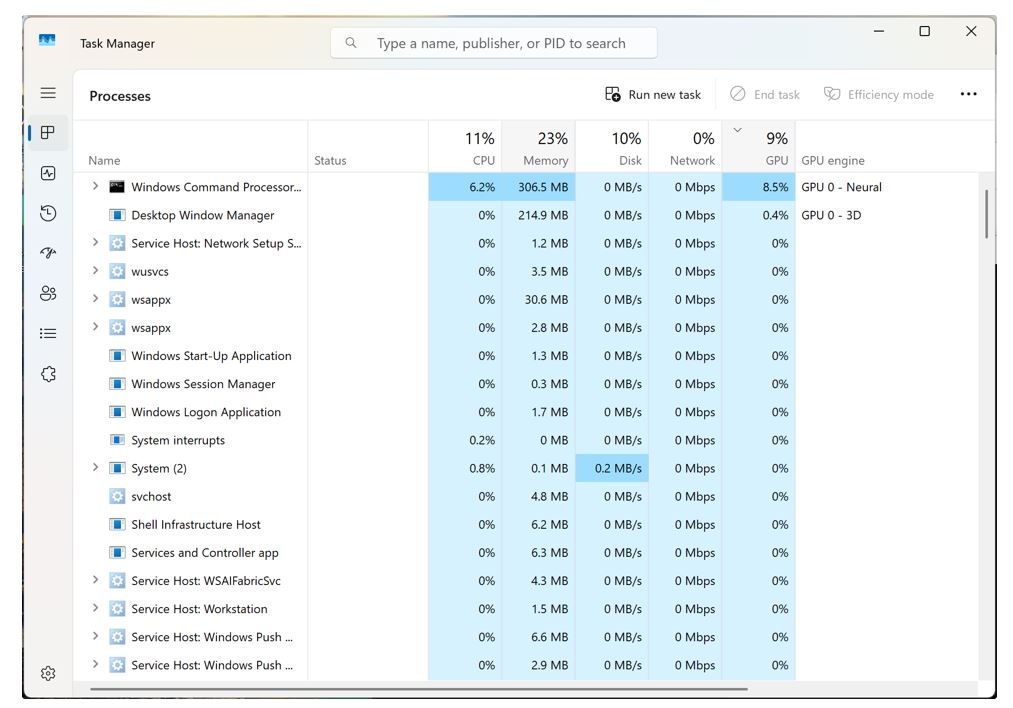Click the vertical scrollbar thumb
This screenshot has width=1013, height=708.
(987, 214)
